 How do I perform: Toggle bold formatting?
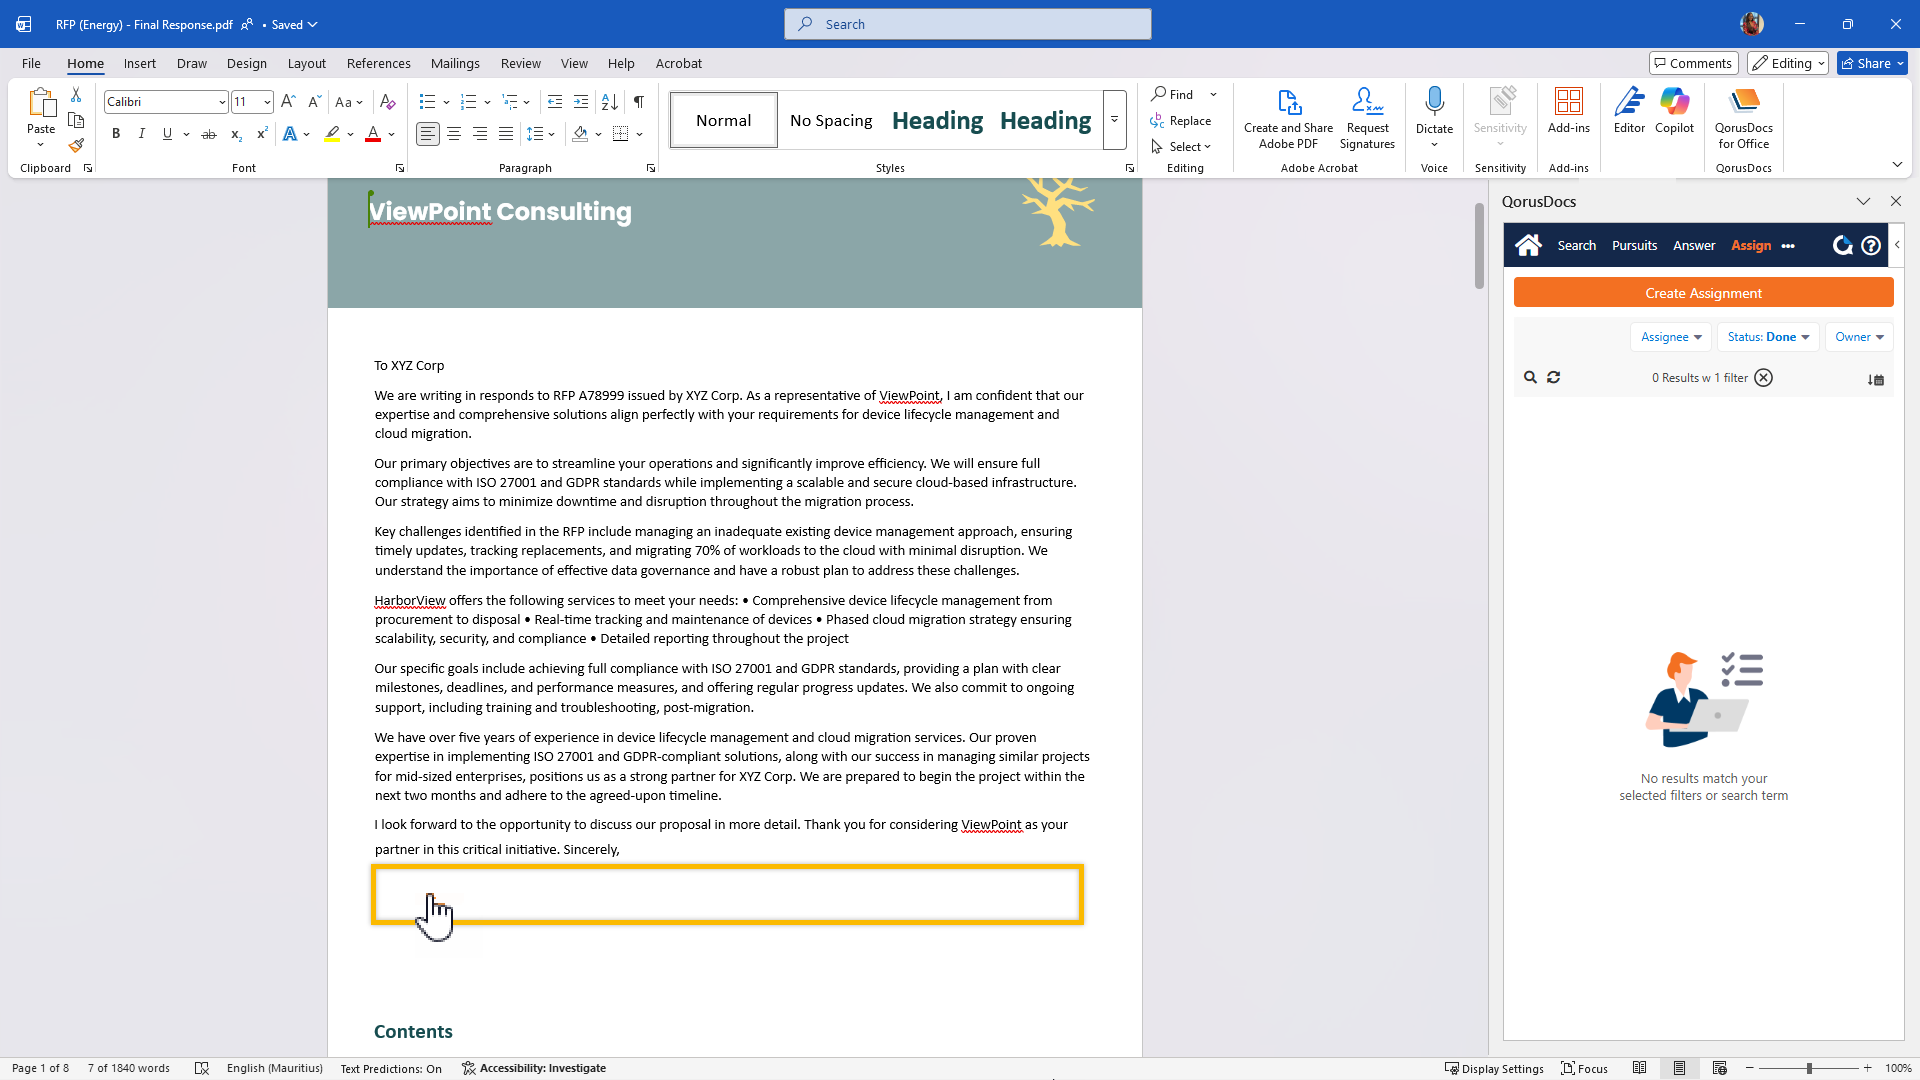click(116, 134)
